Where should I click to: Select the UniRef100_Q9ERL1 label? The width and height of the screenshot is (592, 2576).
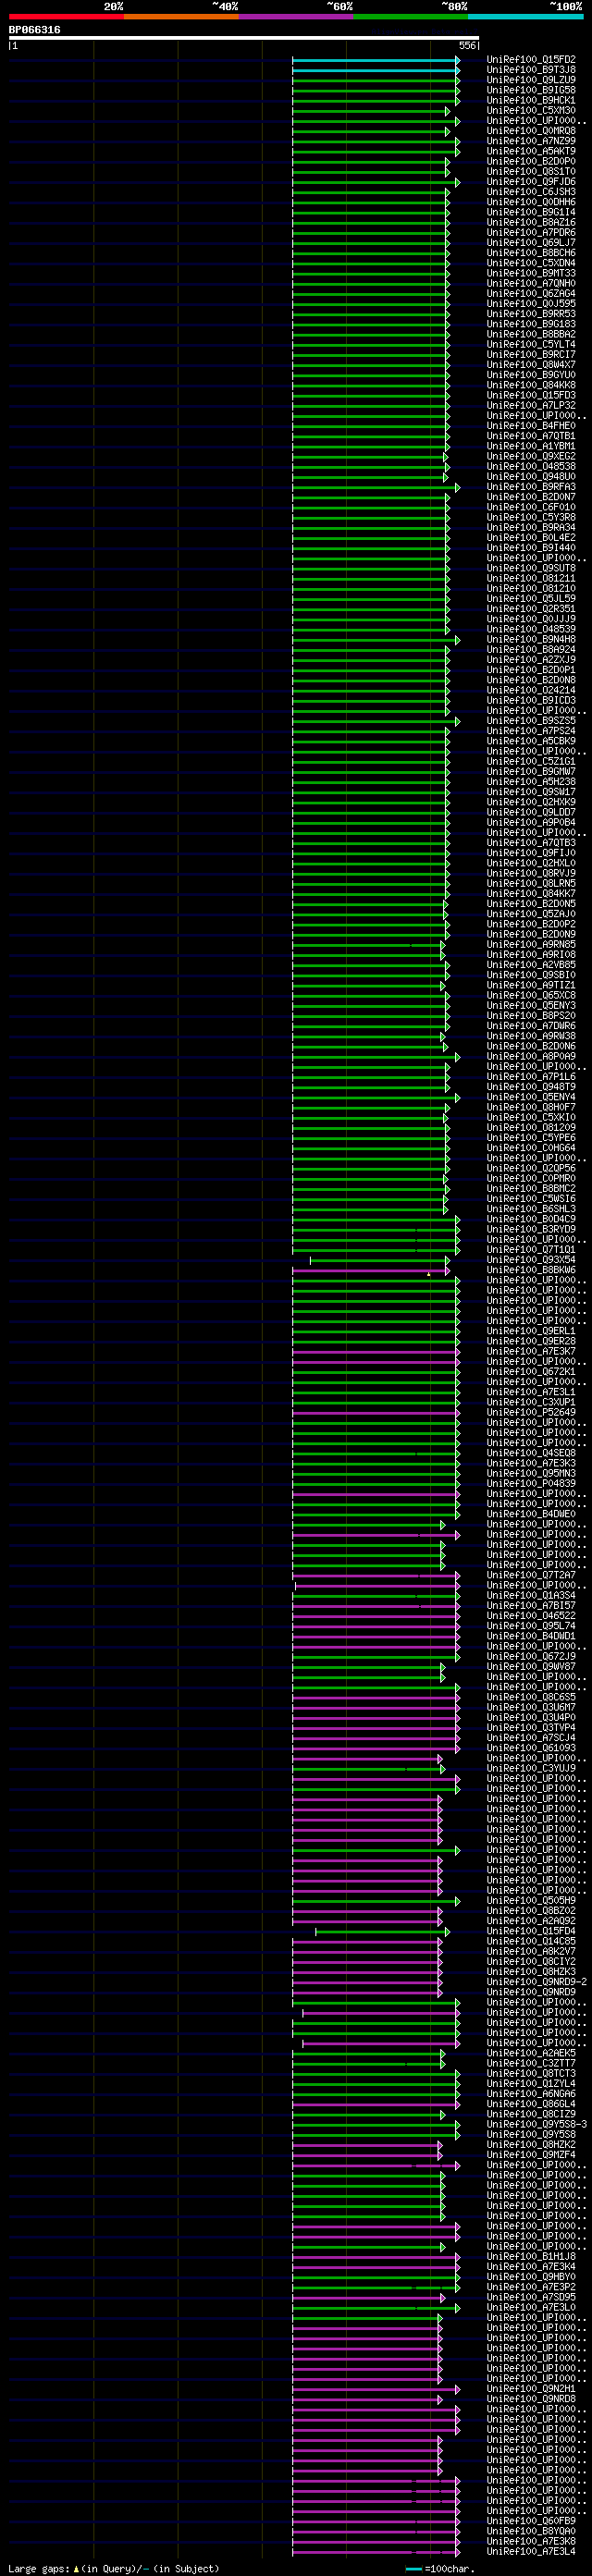(531, 1331)
